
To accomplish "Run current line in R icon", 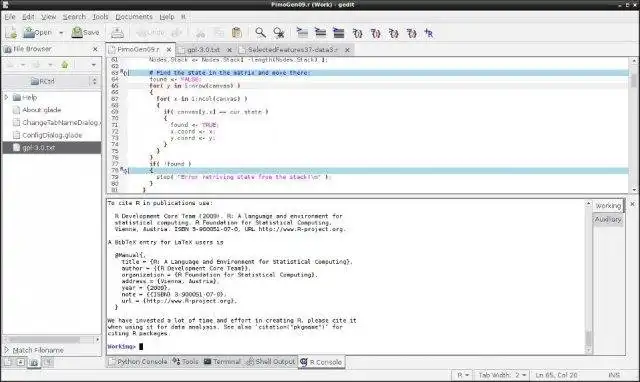I will pos(302,33).
